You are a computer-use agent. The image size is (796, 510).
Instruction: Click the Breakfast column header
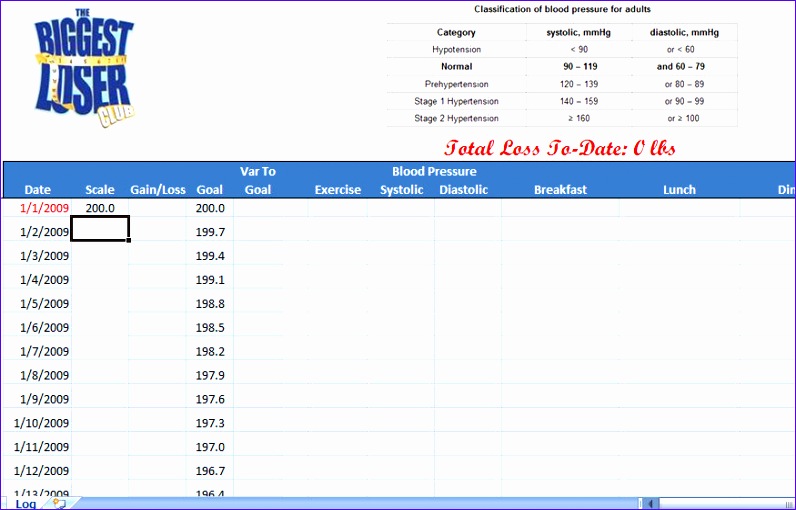(560, 189)
